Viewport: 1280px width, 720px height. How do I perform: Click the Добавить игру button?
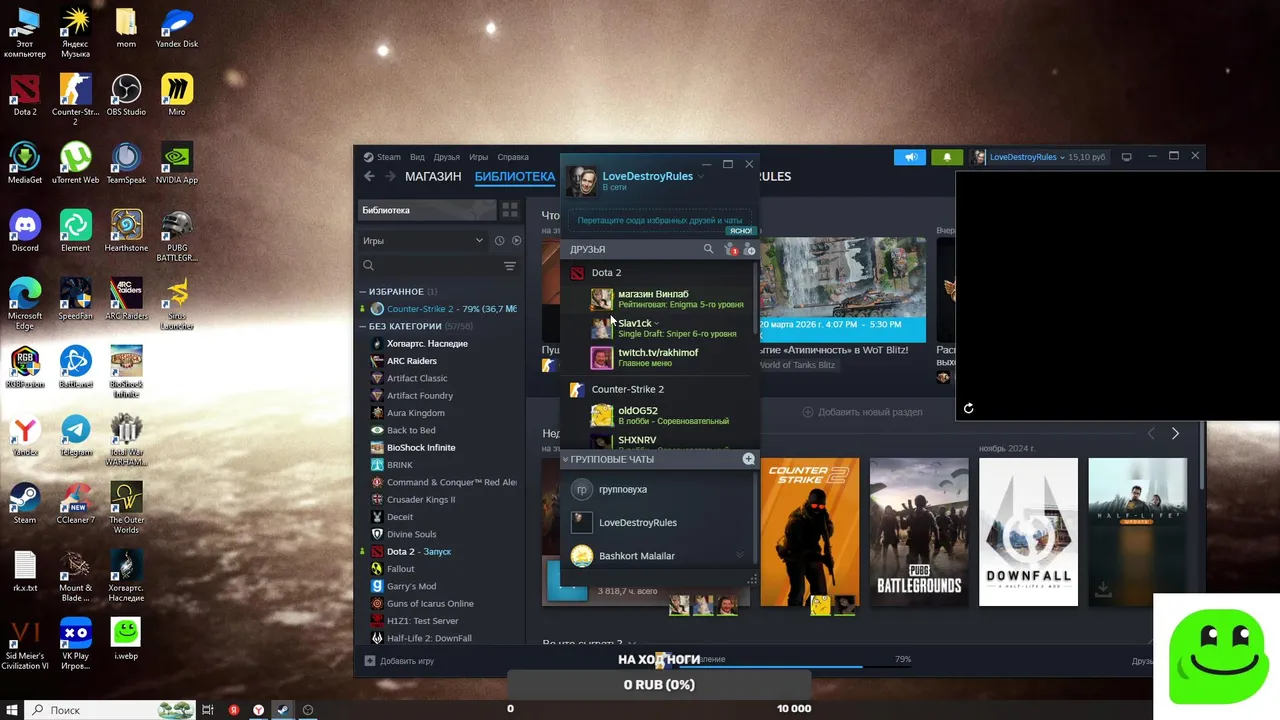399,661
